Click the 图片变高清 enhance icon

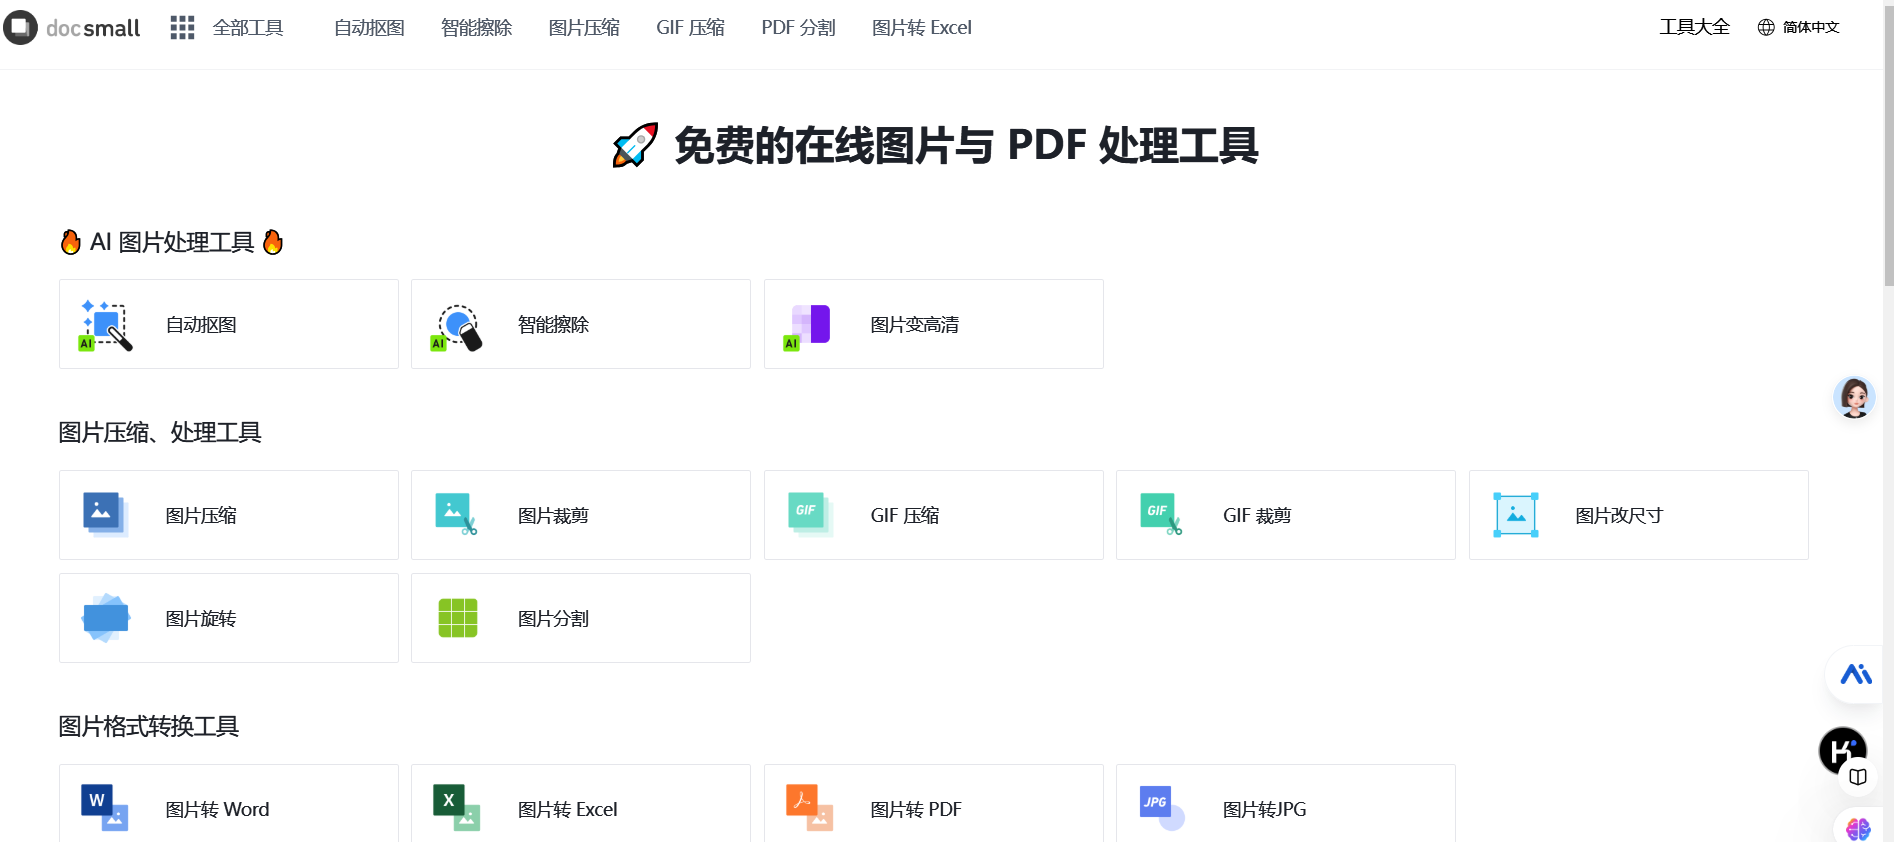[x=809, y=326]
